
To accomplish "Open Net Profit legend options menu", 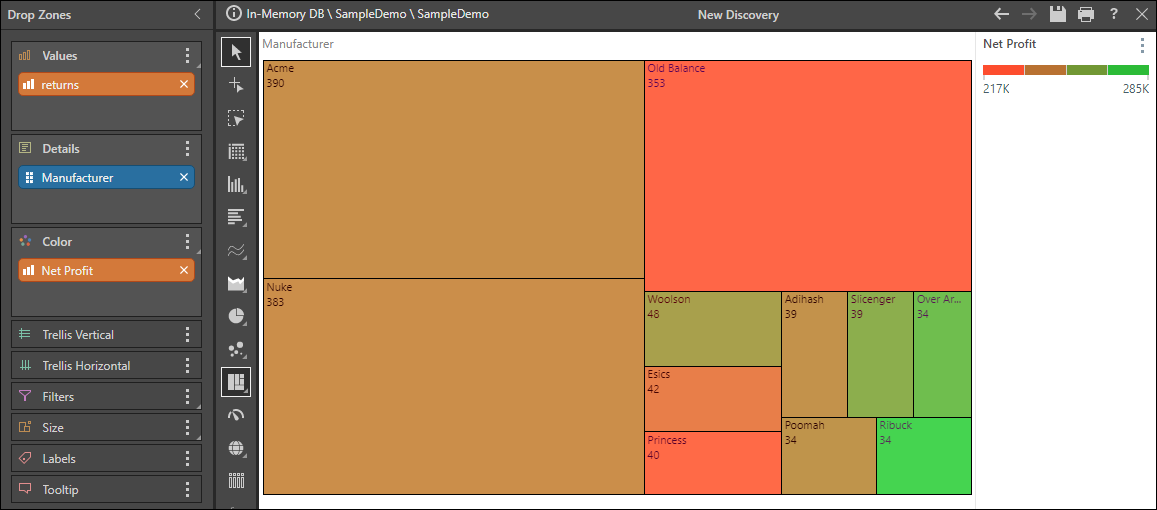I will coord(1142,45).
